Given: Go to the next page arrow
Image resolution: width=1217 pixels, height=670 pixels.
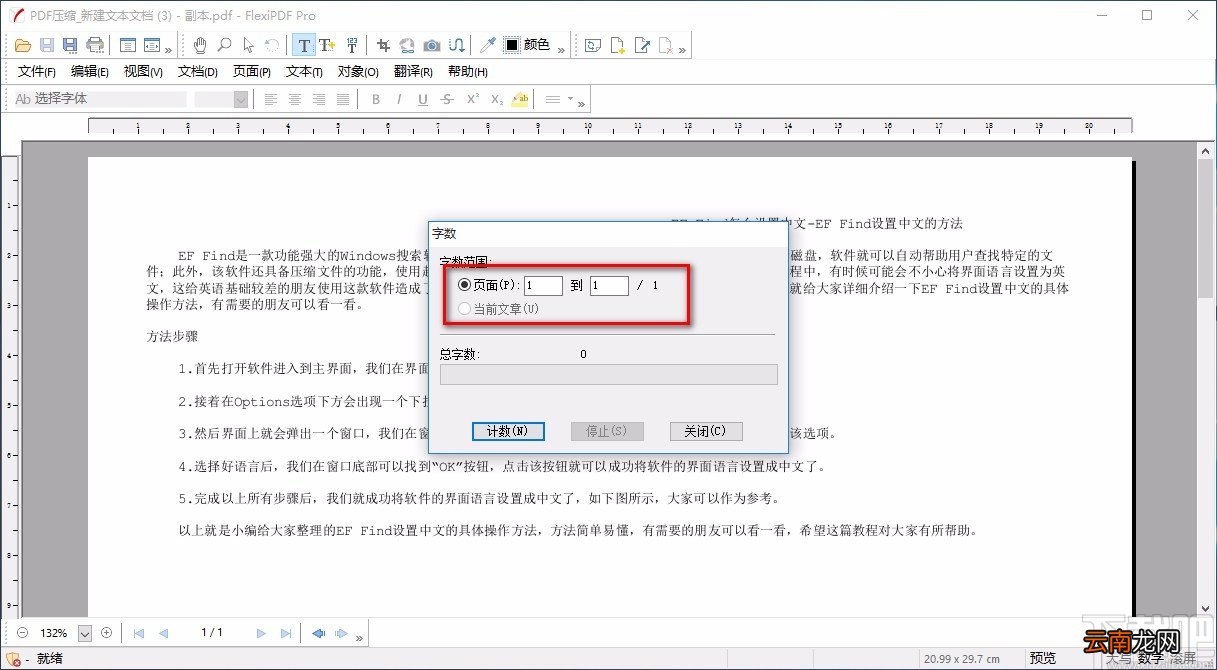Looking at the screenshot, I should (x=261, y=633).
